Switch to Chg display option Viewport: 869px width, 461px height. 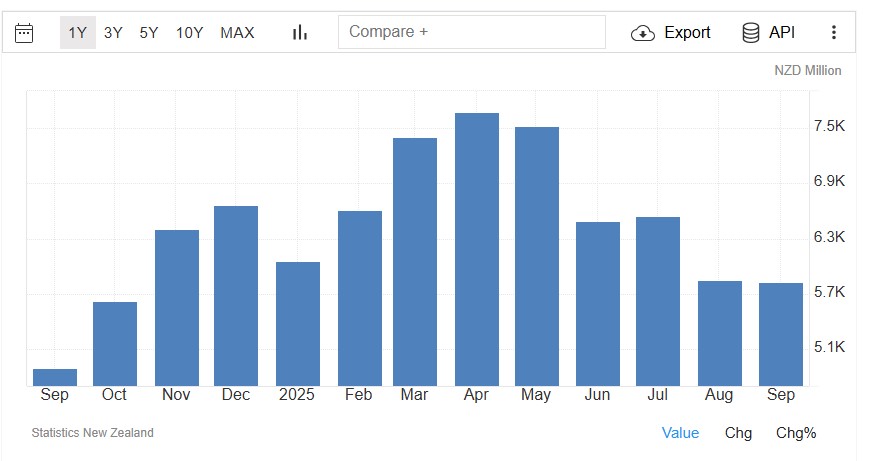pyautogui.click(x=738, y=433)
